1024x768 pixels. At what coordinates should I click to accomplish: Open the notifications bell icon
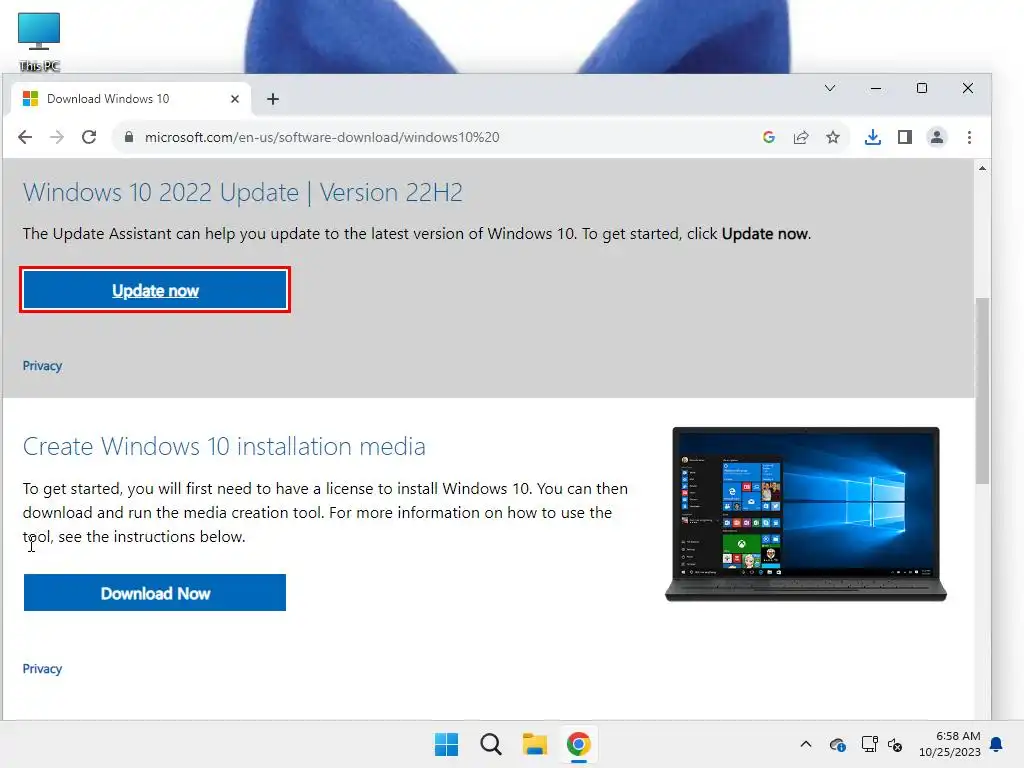pyautogui.click(x=997, y=744)
